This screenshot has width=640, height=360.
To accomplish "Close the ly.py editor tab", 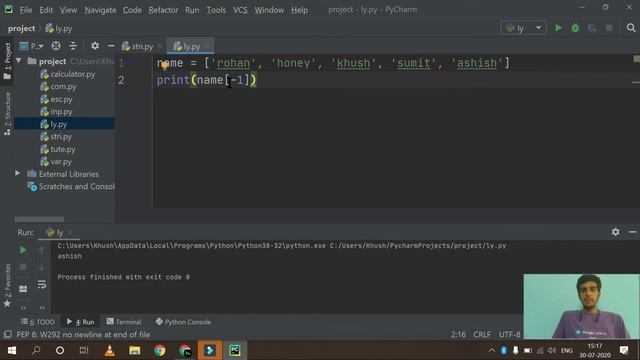I will tap(207, 46).
